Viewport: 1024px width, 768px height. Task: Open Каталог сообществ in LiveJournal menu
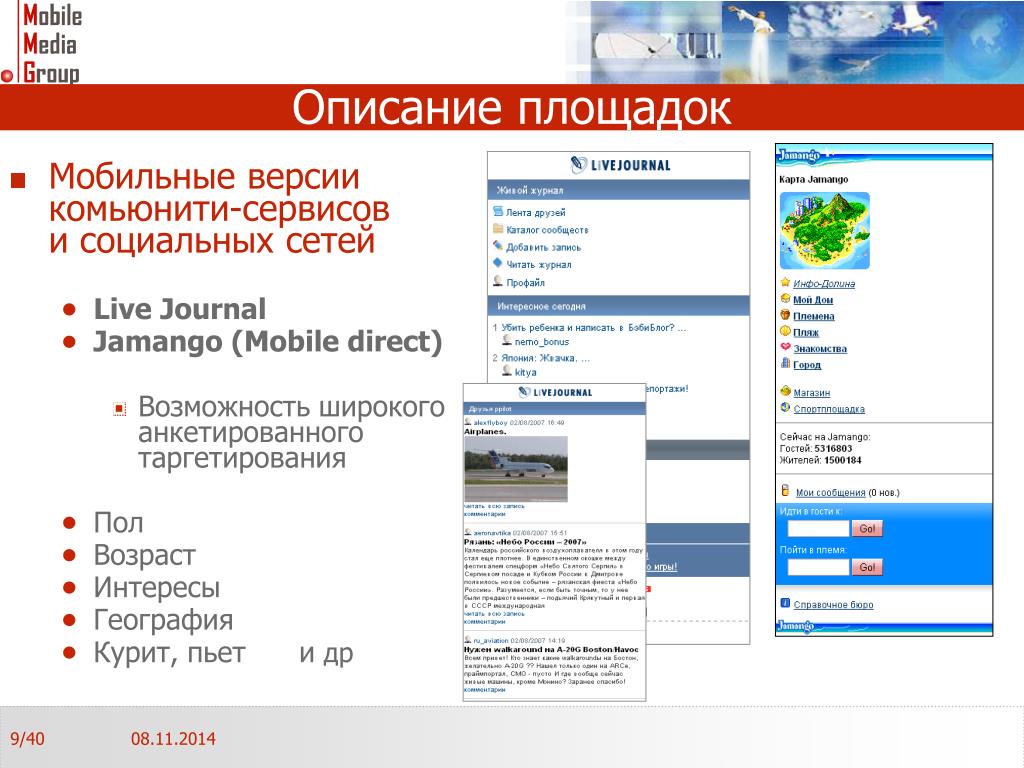click(x=547, y=230)
